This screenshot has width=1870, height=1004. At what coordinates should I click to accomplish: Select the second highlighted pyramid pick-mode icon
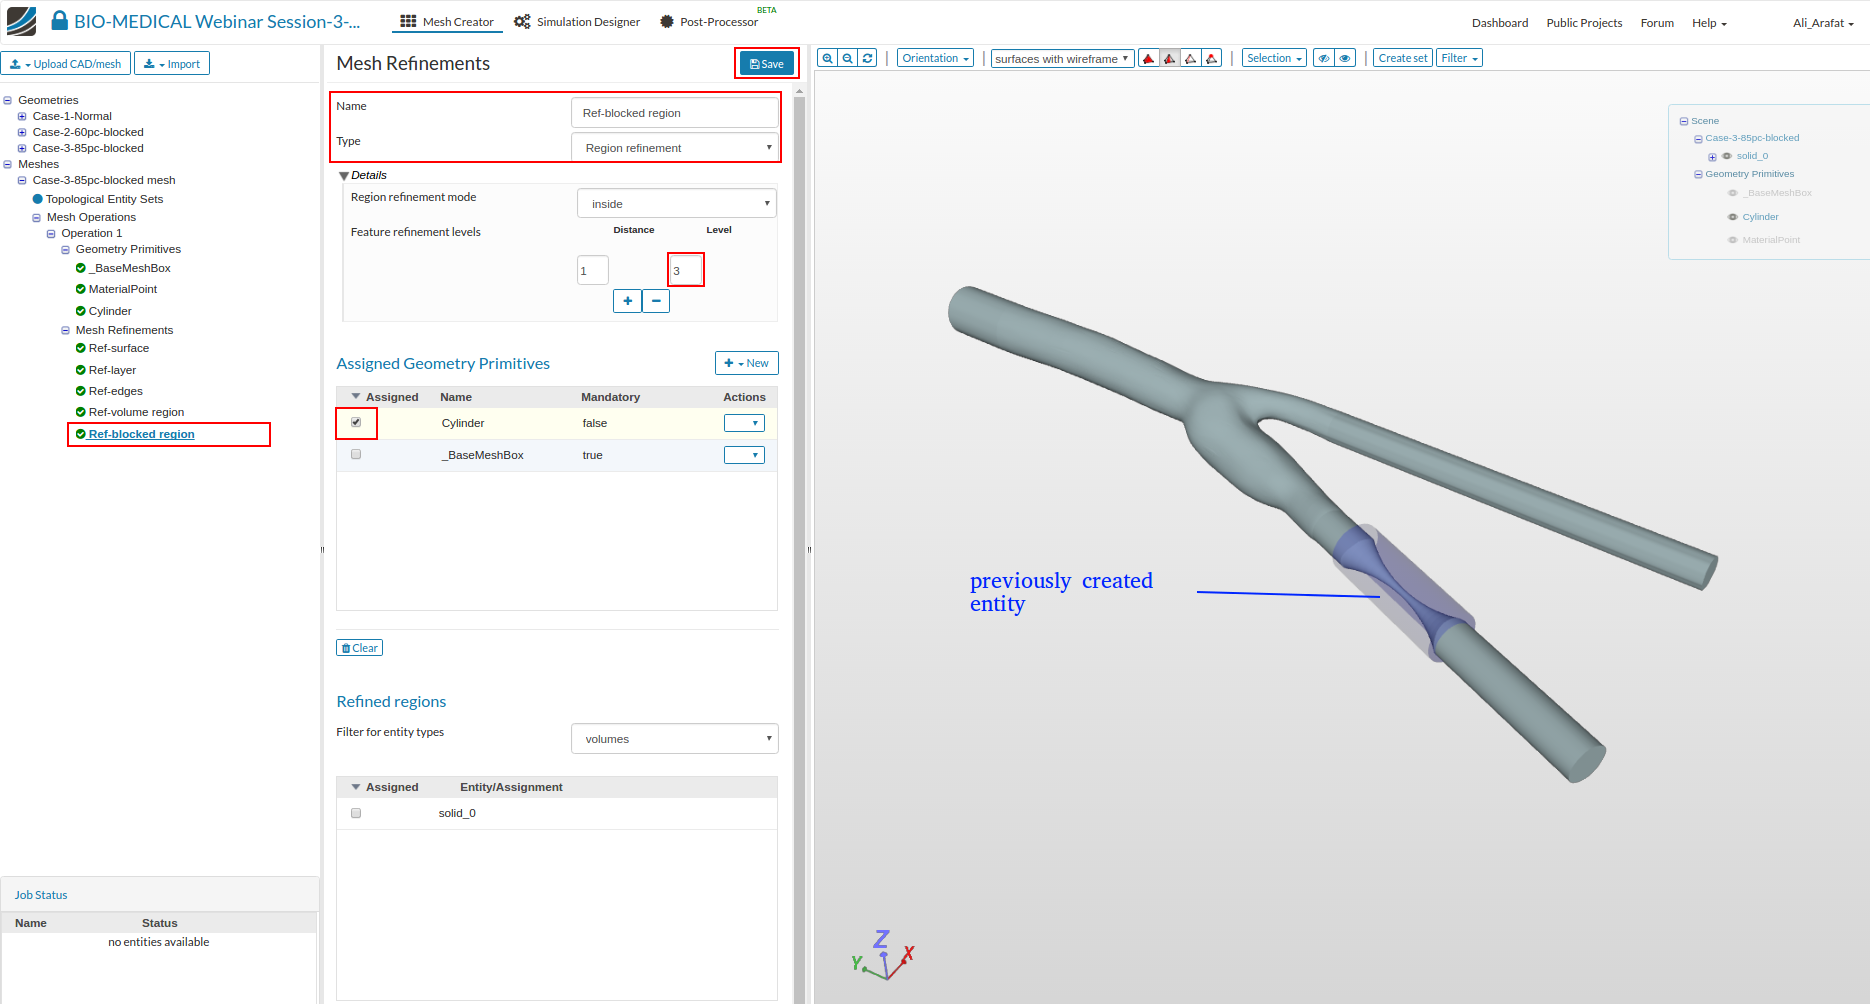(1170, 58)
